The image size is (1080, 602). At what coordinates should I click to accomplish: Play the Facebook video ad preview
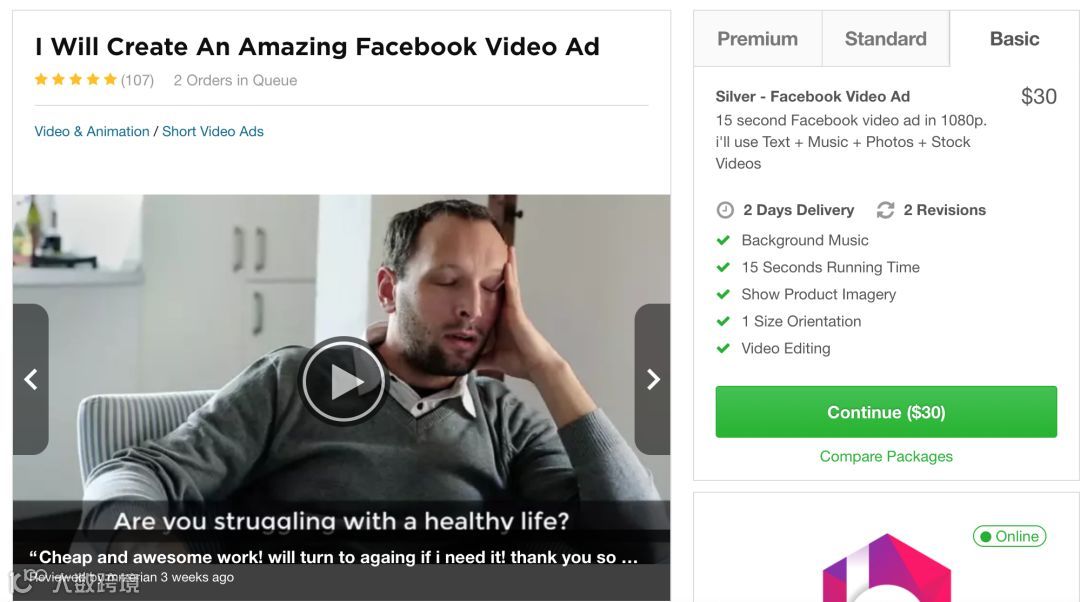[343, 380]
